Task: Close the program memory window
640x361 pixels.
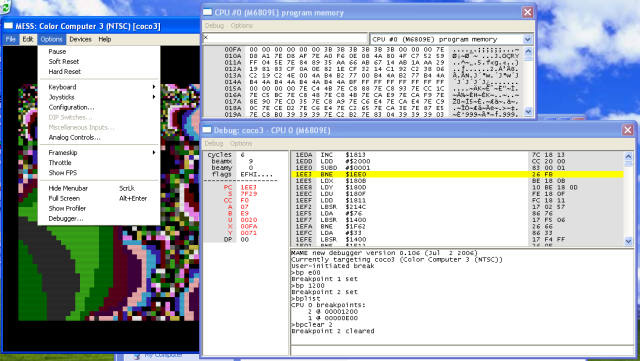Action: click(x=527, y=12)
